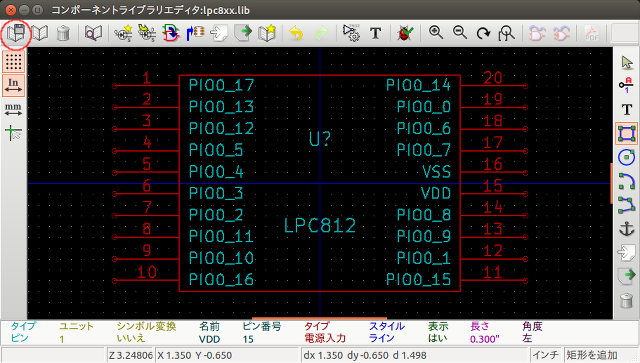
Task: Switch units to inches
Action: [x=13, y=85]
